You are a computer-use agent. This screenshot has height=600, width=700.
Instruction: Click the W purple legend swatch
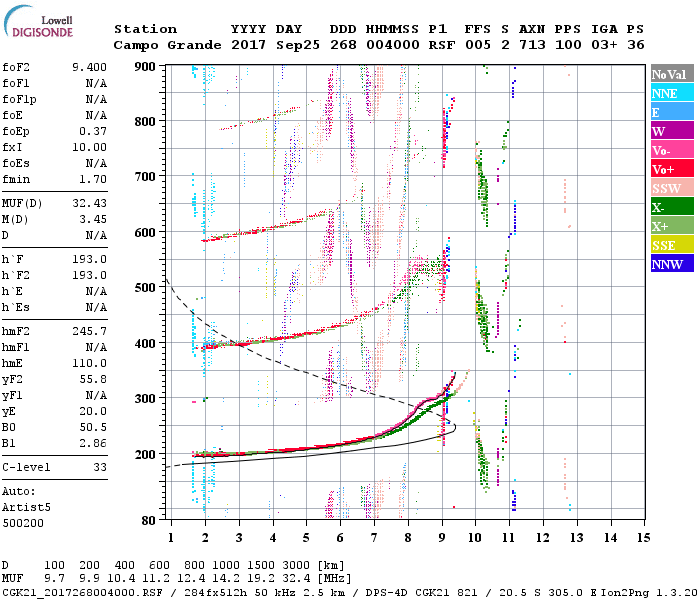672,131
